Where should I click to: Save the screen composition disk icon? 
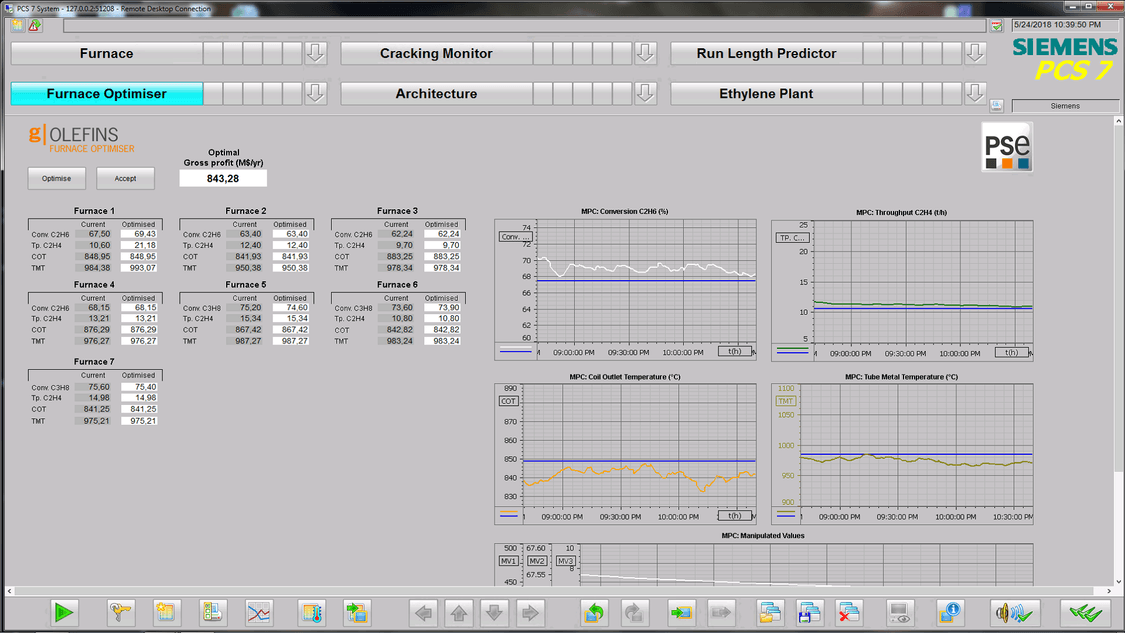[x=809, y=612]
